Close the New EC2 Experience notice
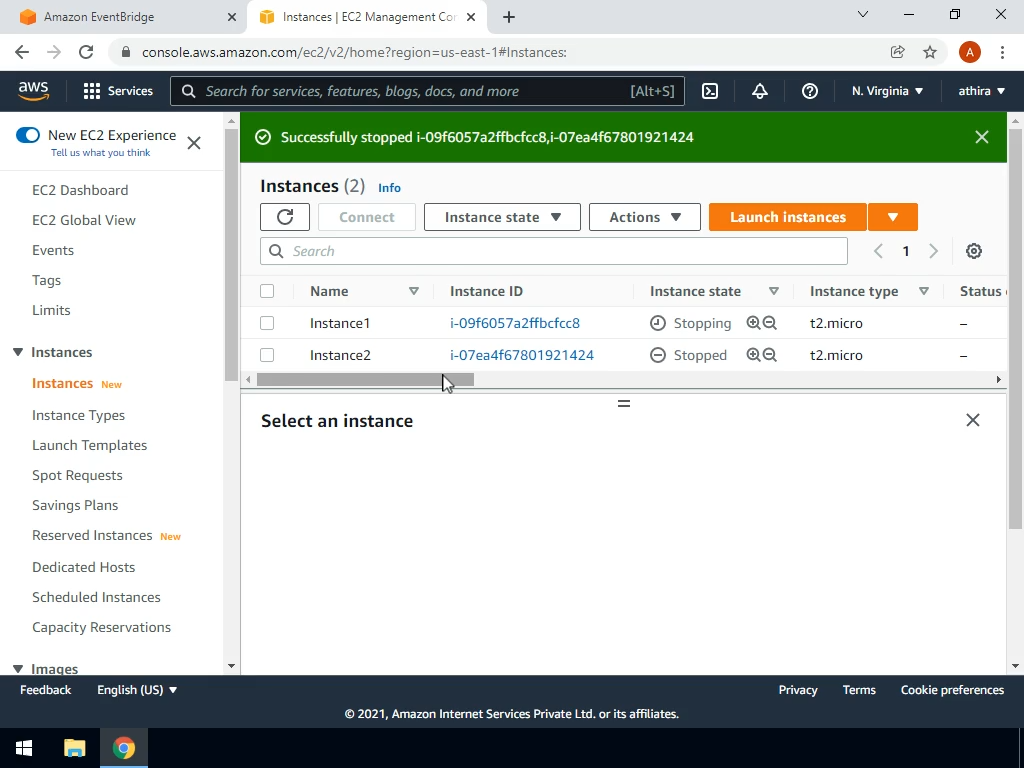1024x768 pixels. point(194,143)
